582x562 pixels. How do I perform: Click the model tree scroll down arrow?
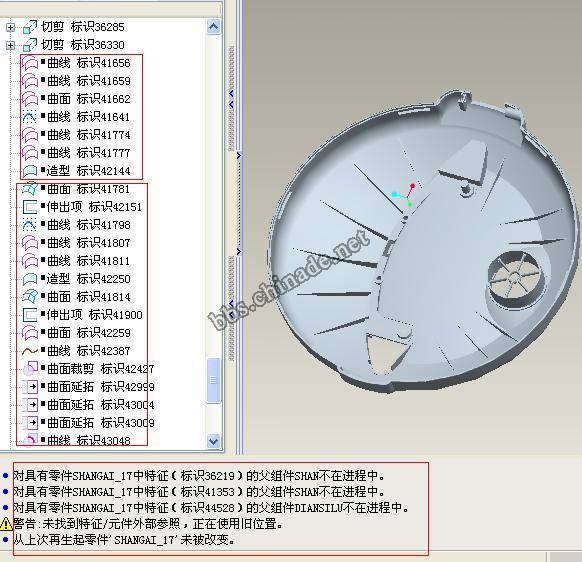pos(213,442)
